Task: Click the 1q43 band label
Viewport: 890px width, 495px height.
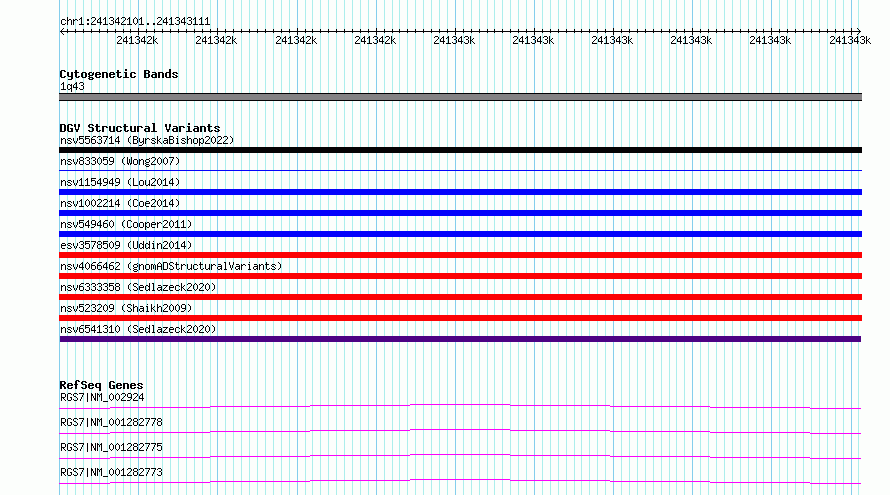Action: click(x=72, y=86)
